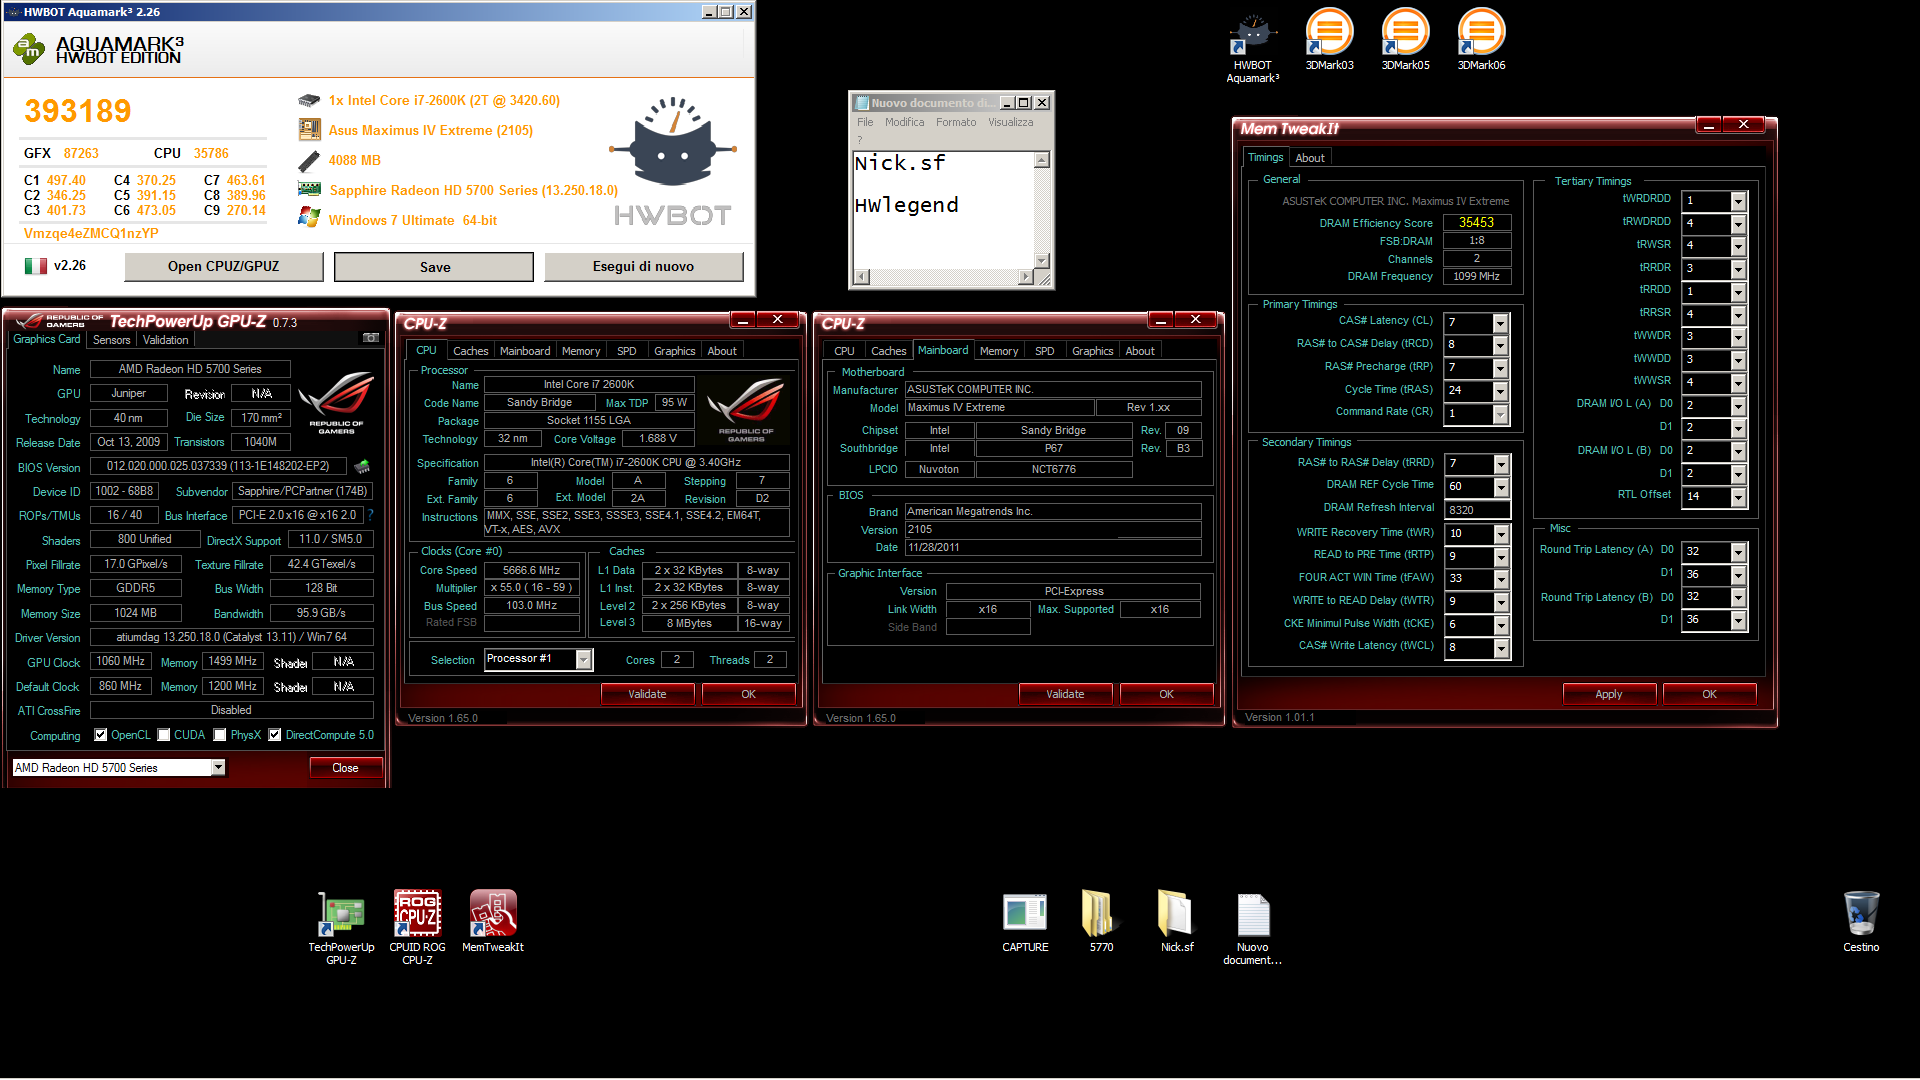This screenshot has height=1080, width=1920.
Task: Toggle the PhysX checkbox
Action: click(220, 735)
